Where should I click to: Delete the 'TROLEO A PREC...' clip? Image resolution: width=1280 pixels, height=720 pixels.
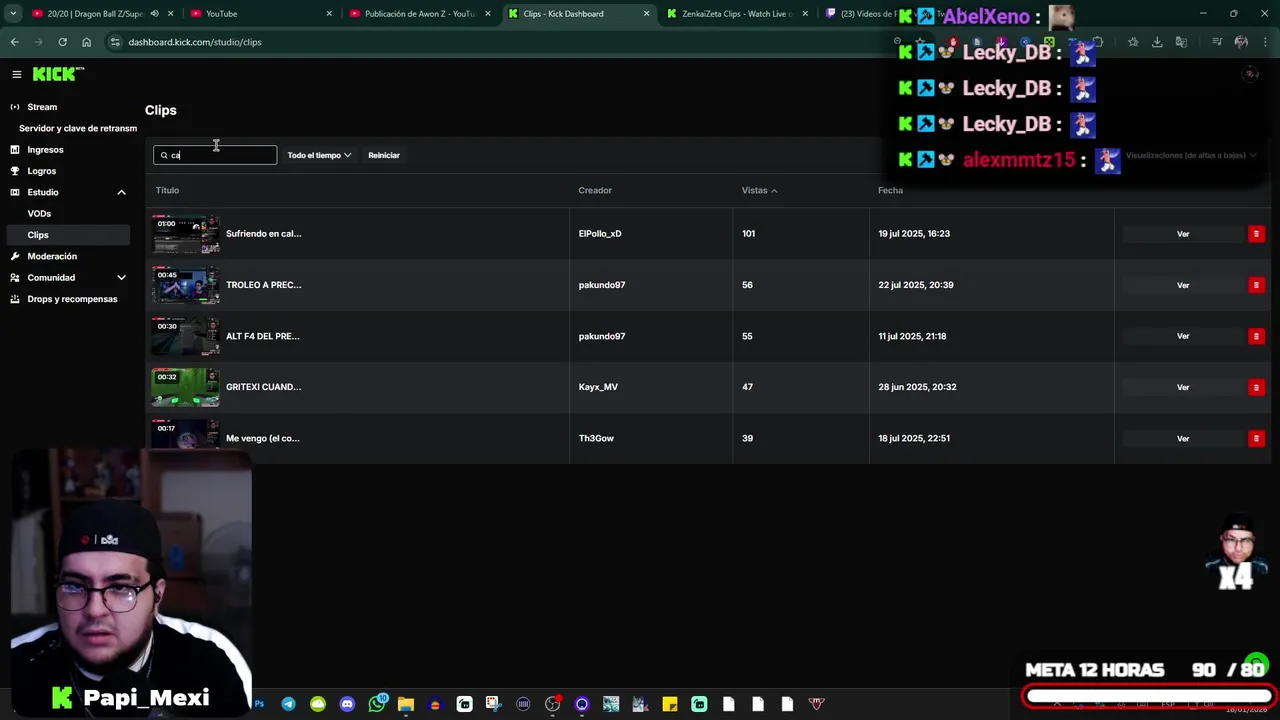point(1256,285)
